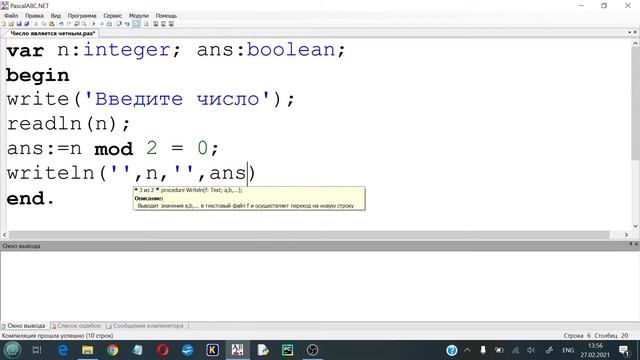Viewport: 640px width, 360px height.
Task: Click the 'readln(n);' code line
Action: (68, 124)
